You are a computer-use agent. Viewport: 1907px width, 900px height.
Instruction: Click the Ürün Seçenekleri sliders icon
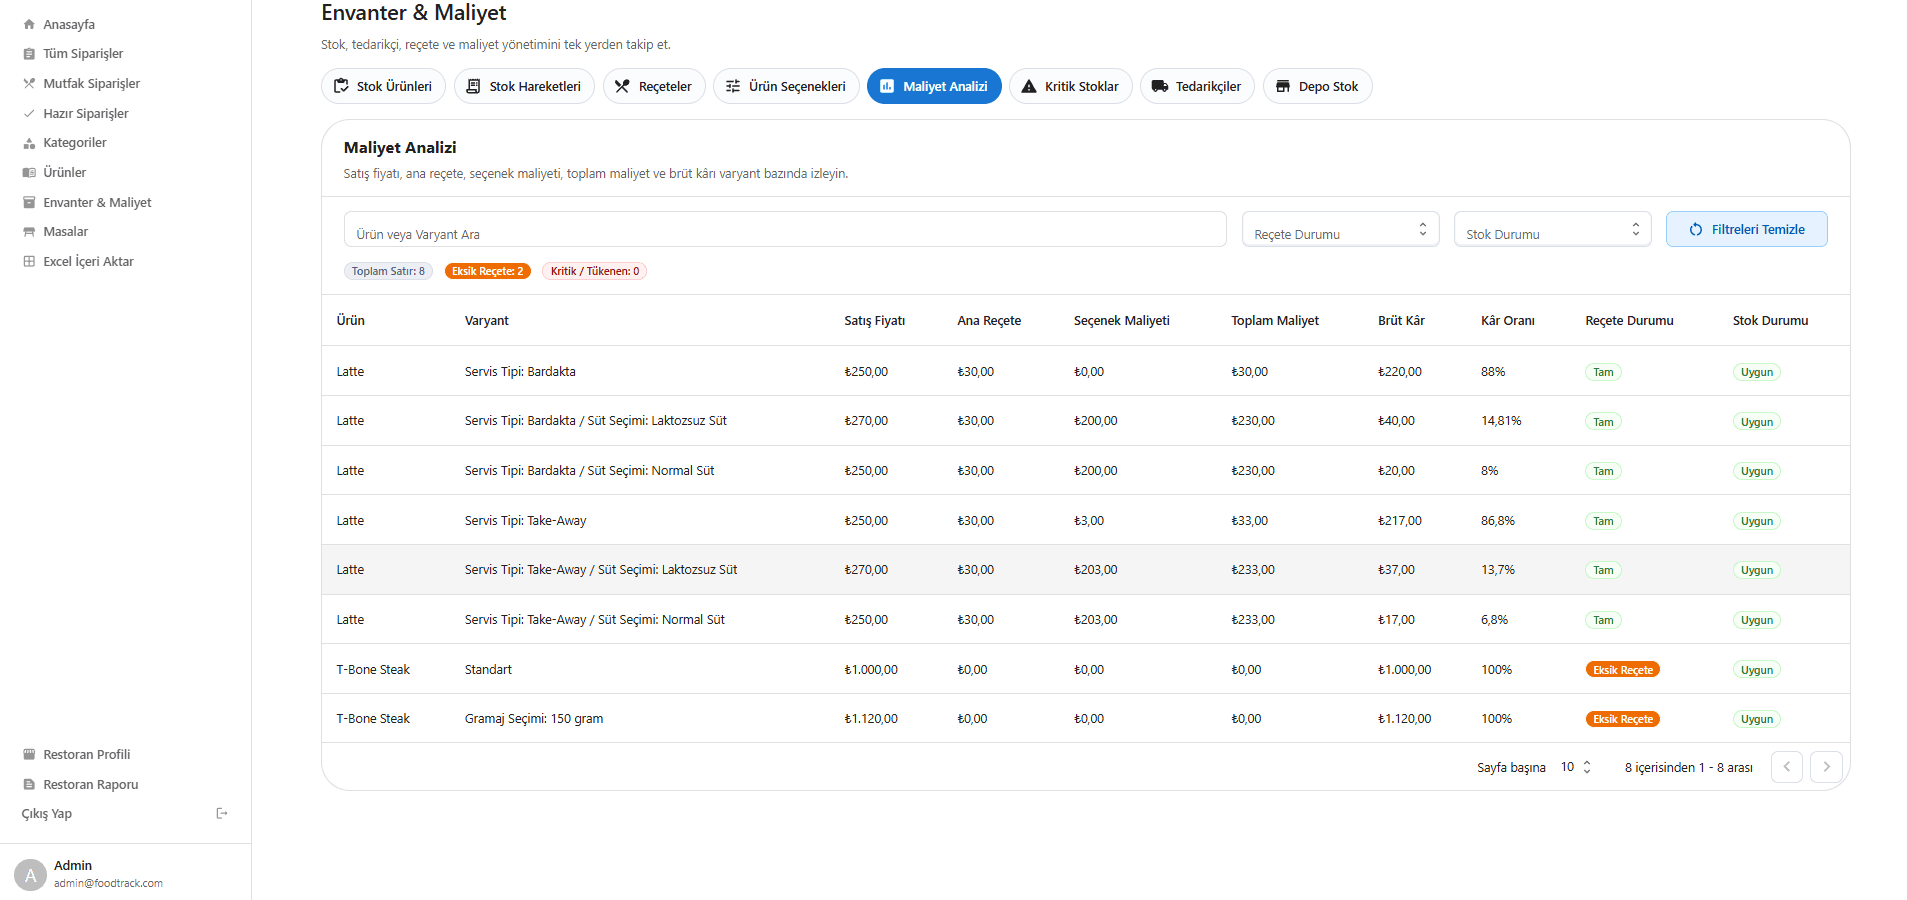[733, 86]
